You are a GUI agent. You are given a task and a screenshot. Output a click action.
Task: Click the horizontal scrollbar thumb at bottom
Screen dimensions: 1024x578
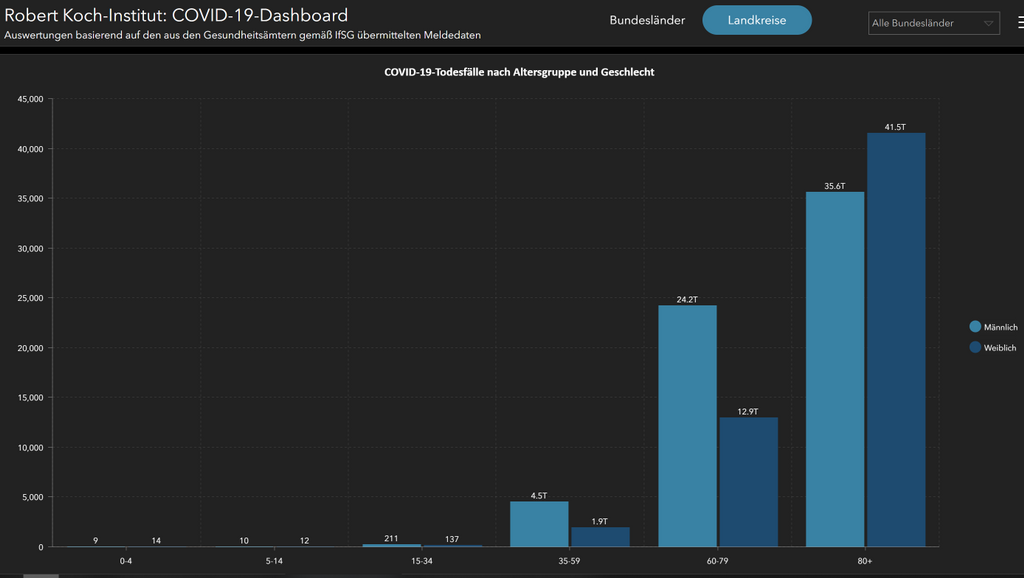pos(41,575)
